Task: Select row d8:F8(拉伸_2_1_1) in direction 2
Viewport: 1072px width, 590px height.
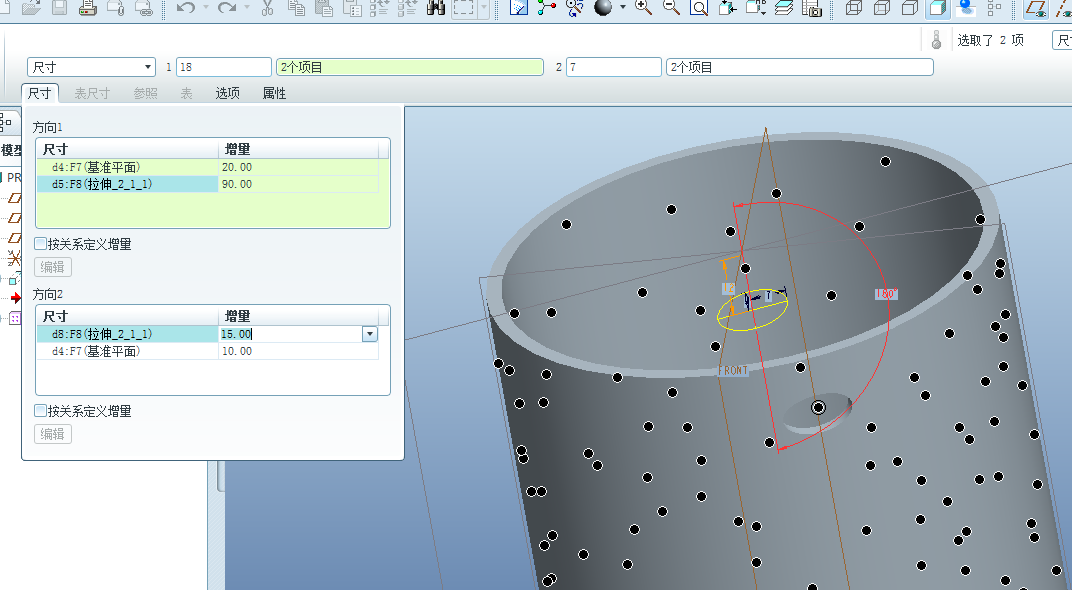Action: coord(127,334)
